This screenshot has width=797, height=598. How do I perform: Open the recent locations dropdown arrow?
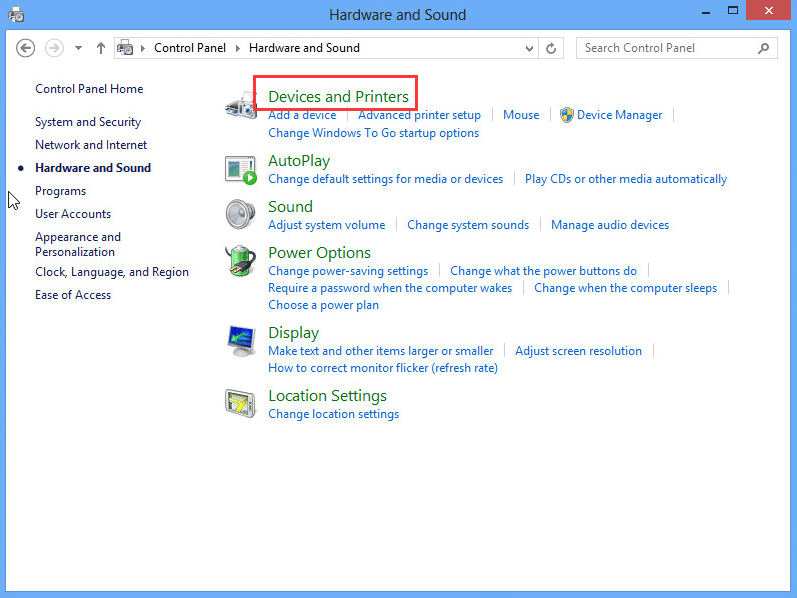(x=78, y=48)
